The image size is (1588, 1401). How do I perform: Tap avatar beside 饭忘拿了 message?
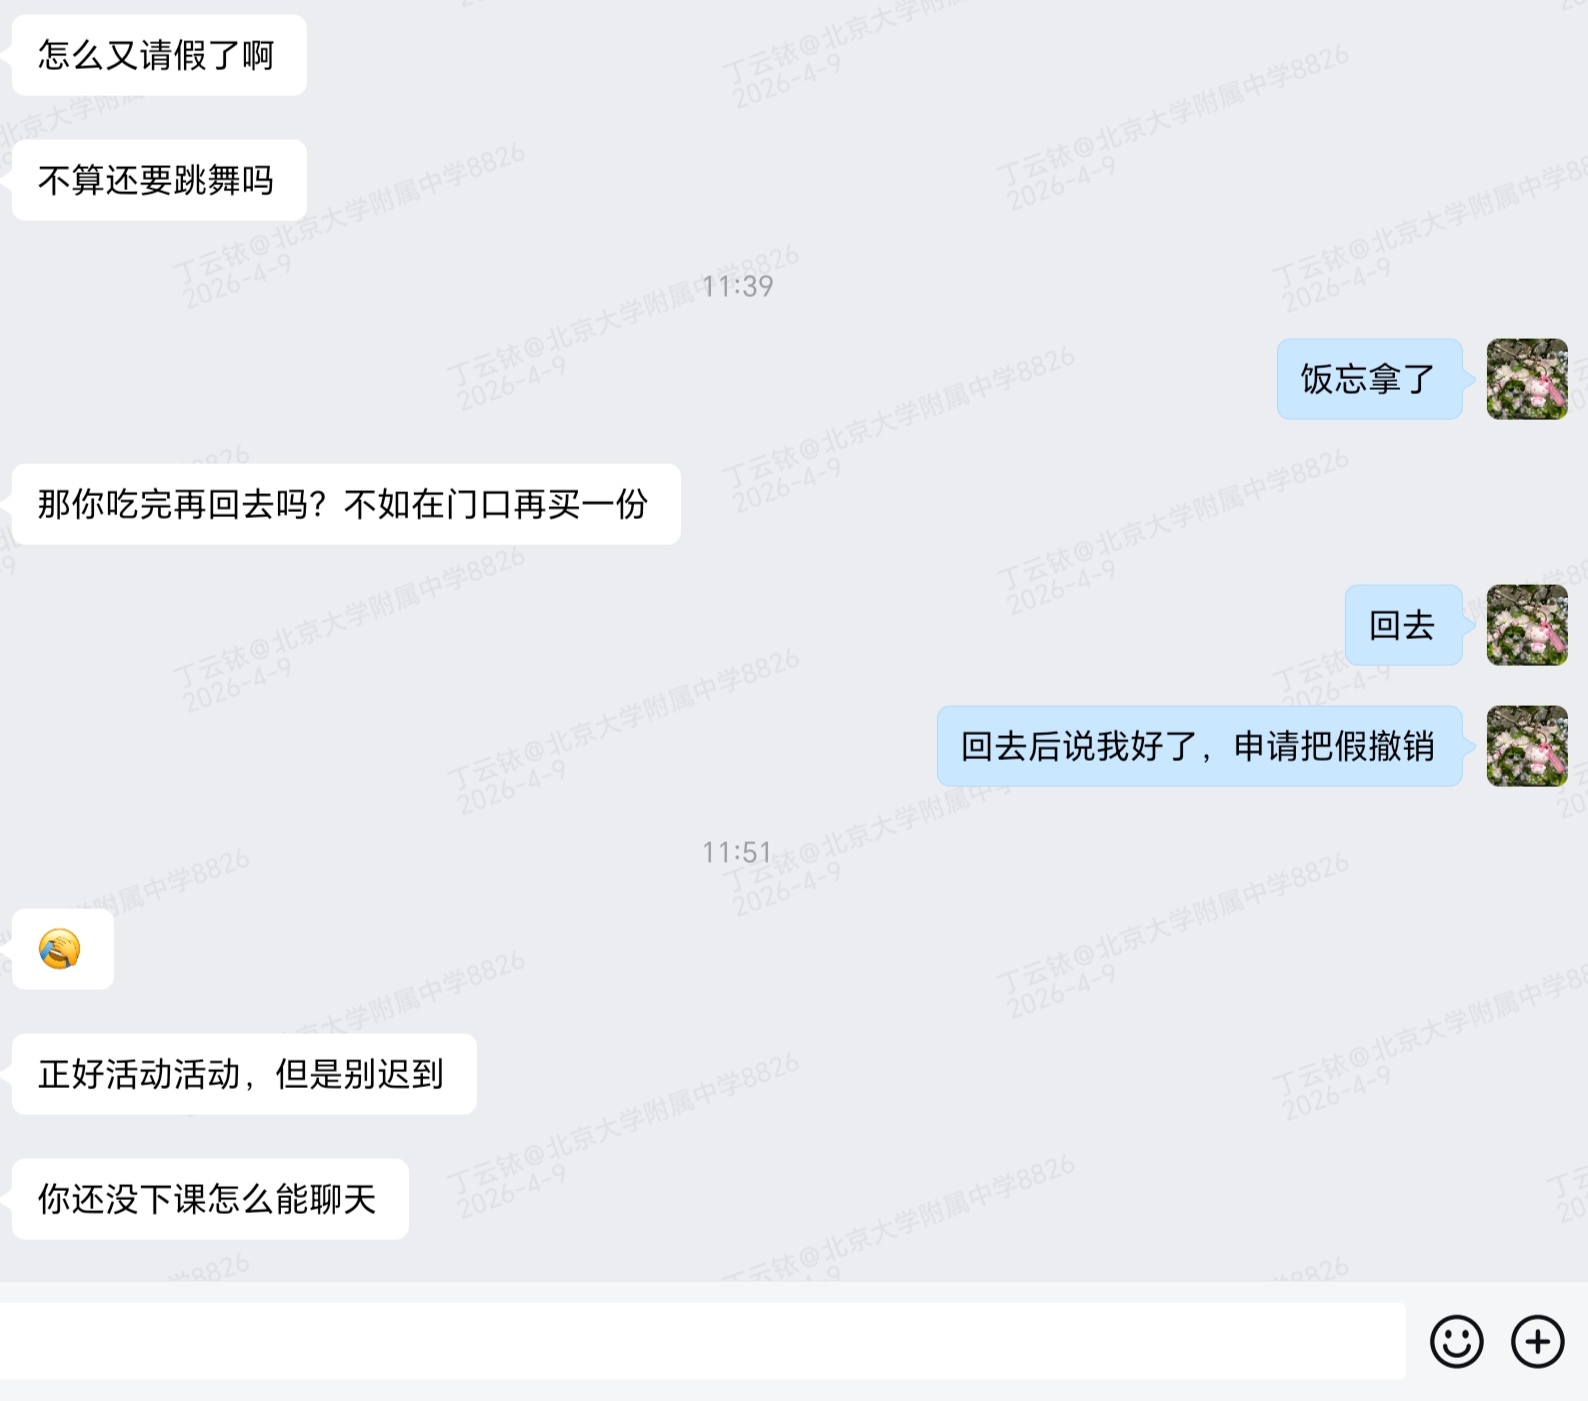1527,379
